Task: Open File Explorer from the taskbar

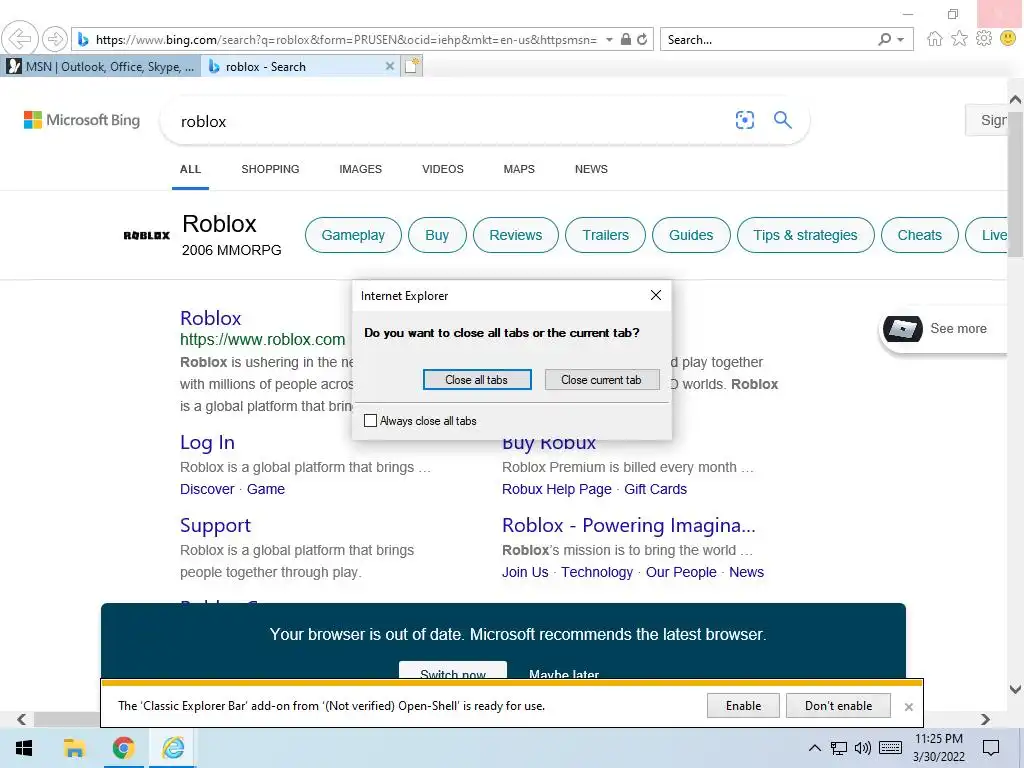Action: point(74,748)
